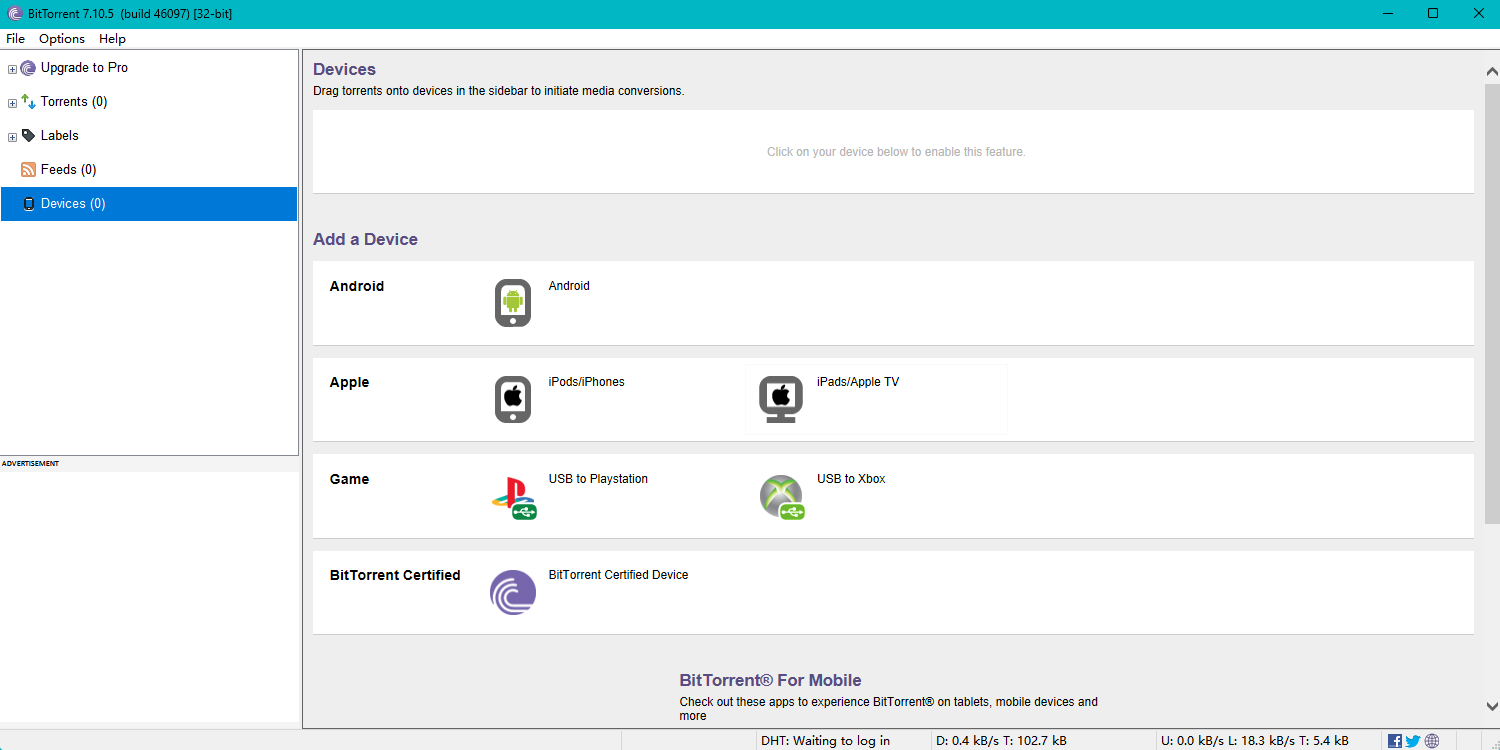Click the scroll down arrow of scrollbar
The width and height of the screenshot is (1500, 750).
click(1491, 706)
